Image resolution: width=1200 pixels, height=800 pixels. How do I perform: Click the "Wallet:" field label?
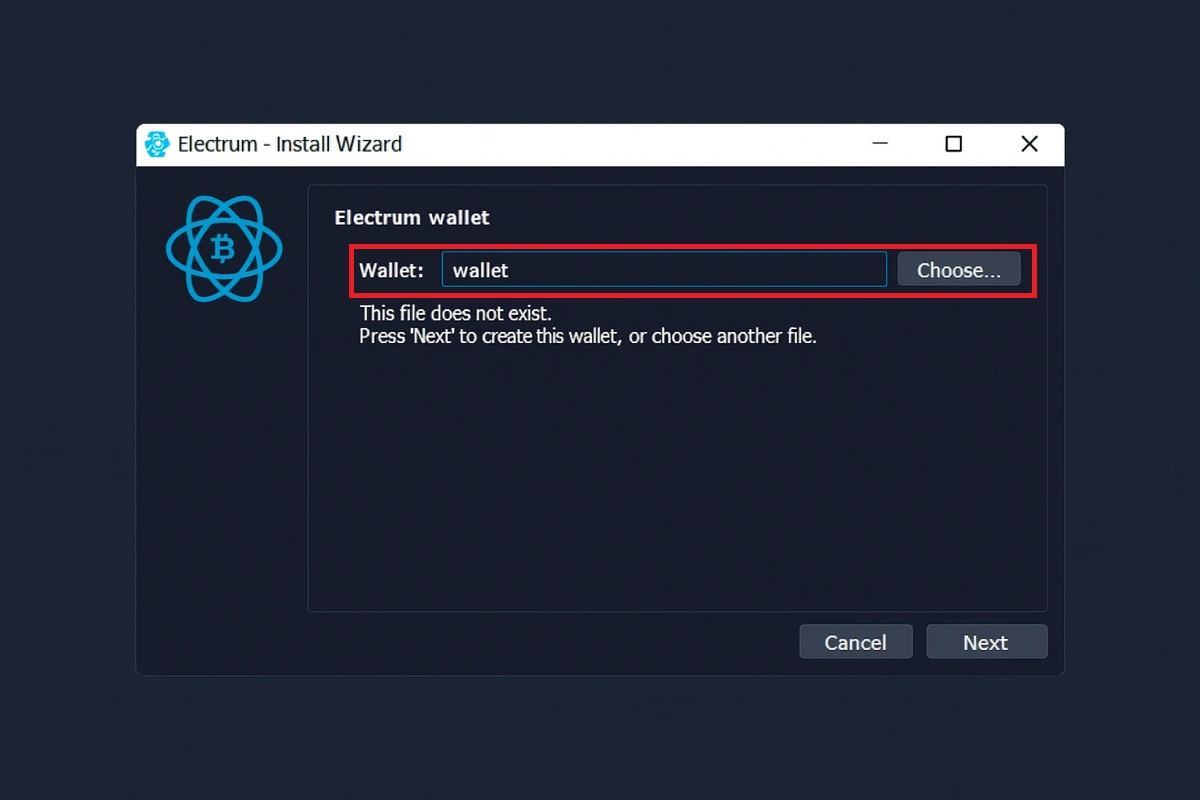pyautogui.click(x=392, y=270)
